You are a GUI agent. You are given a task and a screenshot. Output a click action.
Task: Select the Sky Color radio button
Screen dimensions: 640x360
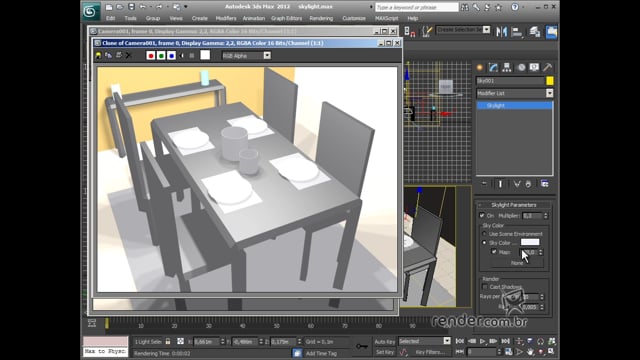point(484,243)
